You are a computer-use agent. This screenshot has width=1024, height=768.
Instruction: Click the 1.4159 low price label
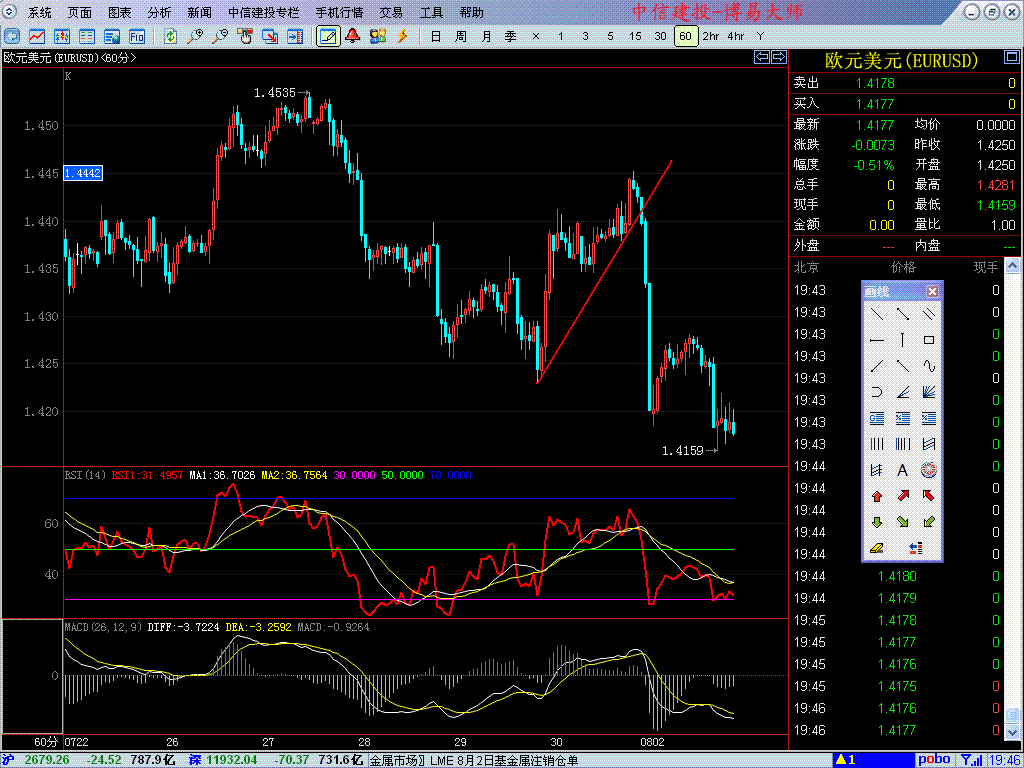(x=682, y=451)
